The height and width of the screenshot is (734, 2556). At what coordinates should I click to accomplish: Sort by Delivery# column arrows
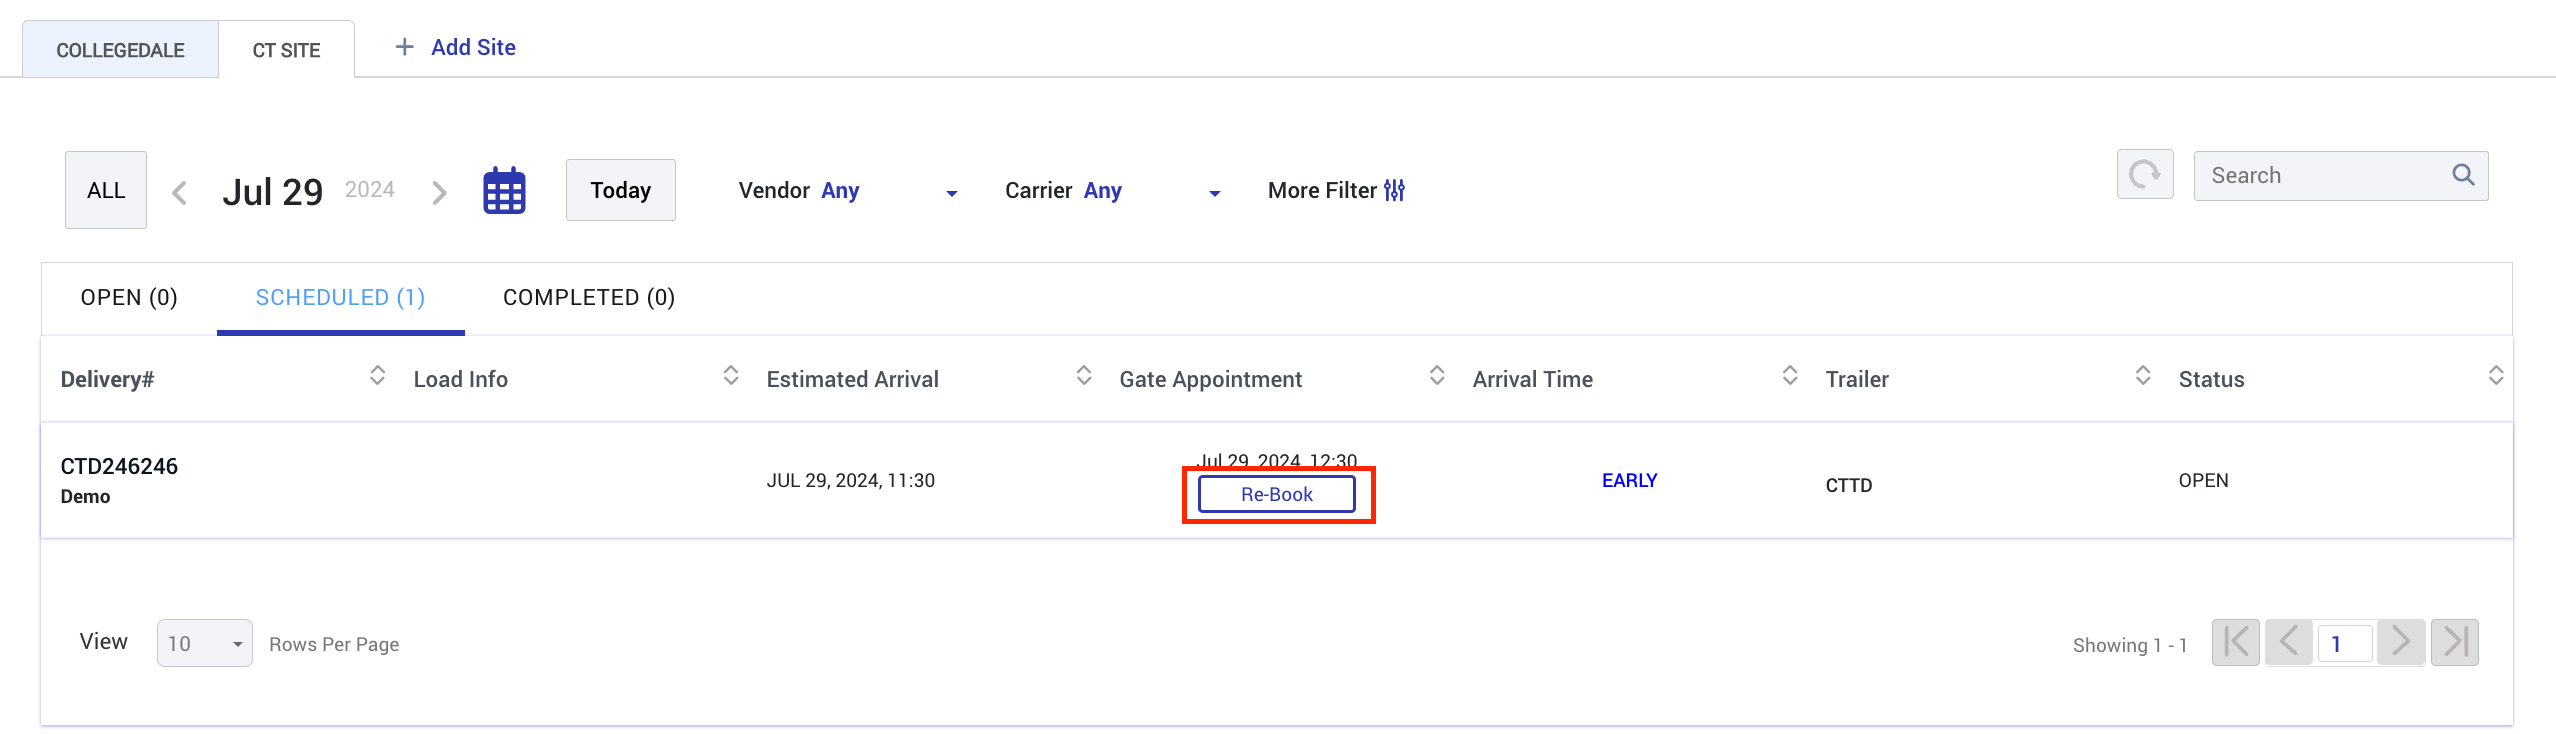(x=377, y=376)
